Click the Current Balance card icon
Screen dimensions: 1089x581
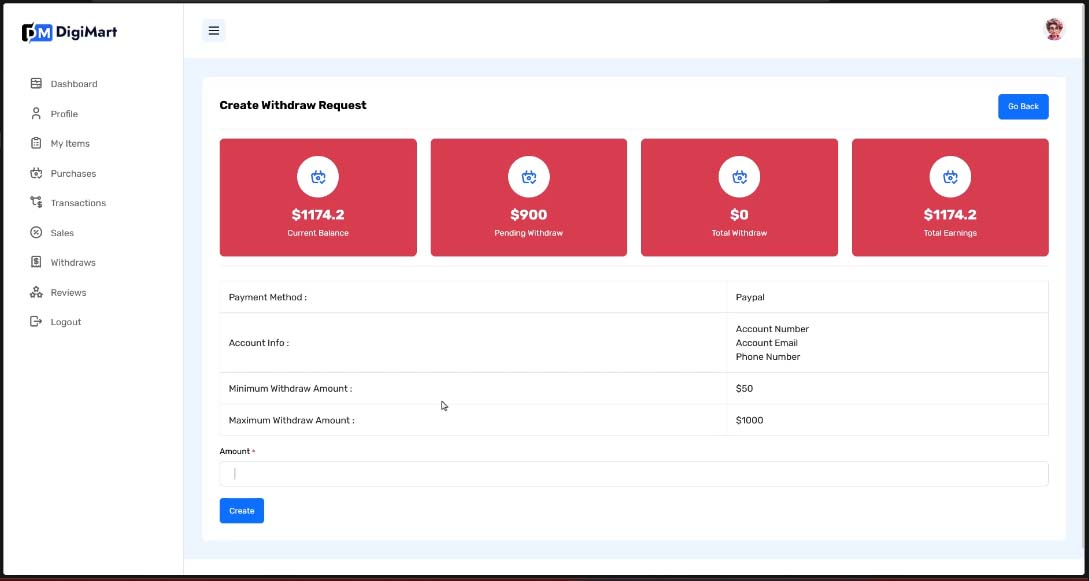318,177
